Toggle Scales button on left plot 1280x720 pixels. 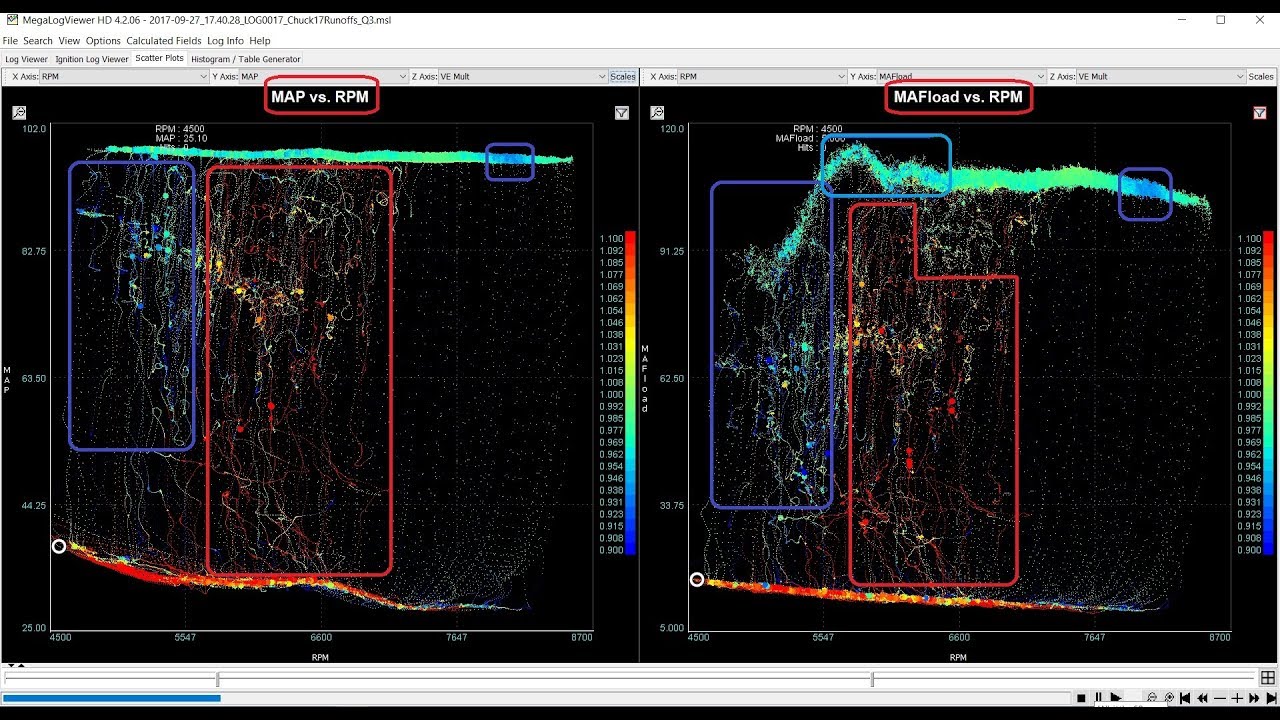(623, 76)
